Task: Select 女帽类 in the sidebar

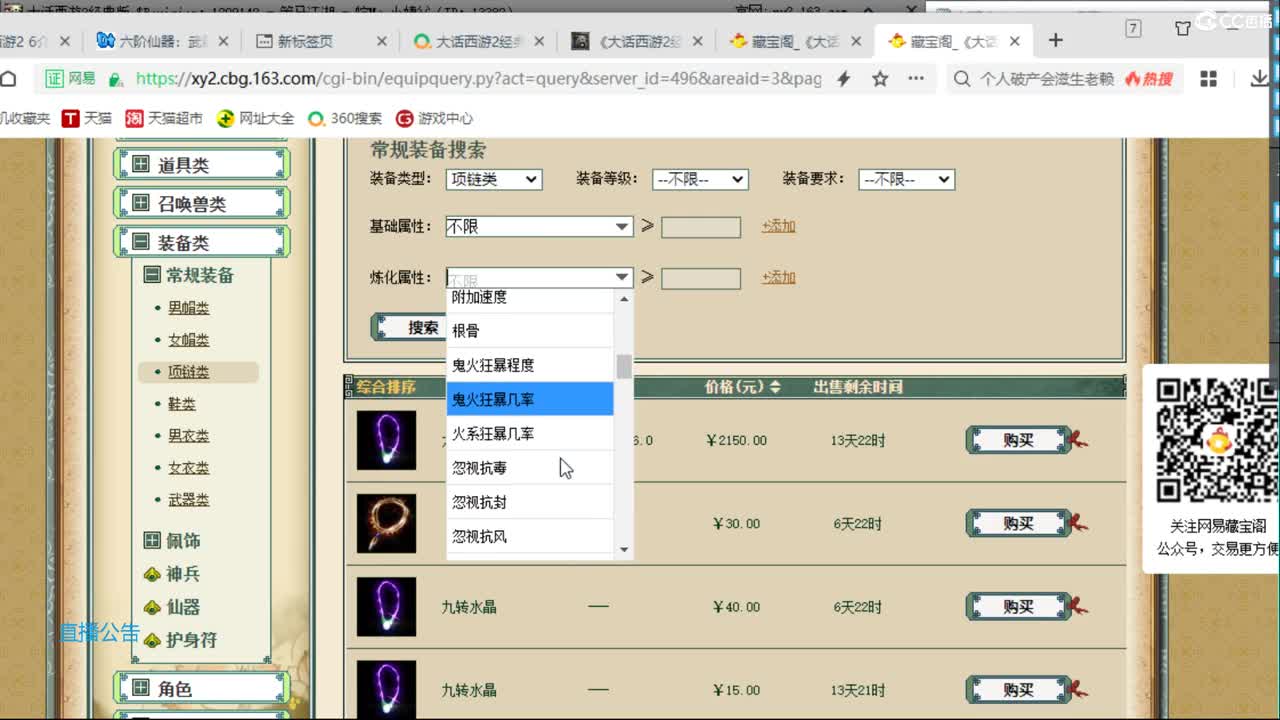Action: [188, 340]
